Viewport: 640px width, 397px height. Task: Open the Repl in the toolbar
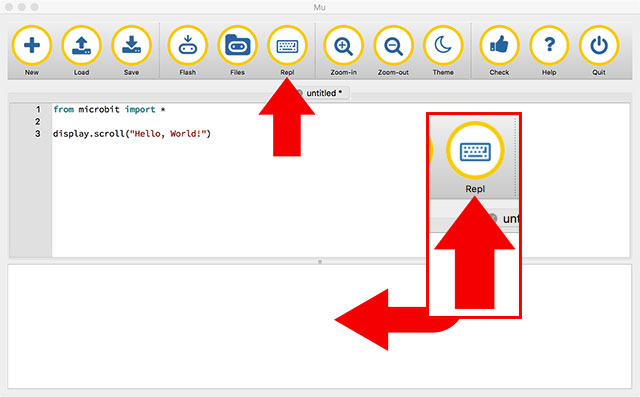(x=287, y=45)
